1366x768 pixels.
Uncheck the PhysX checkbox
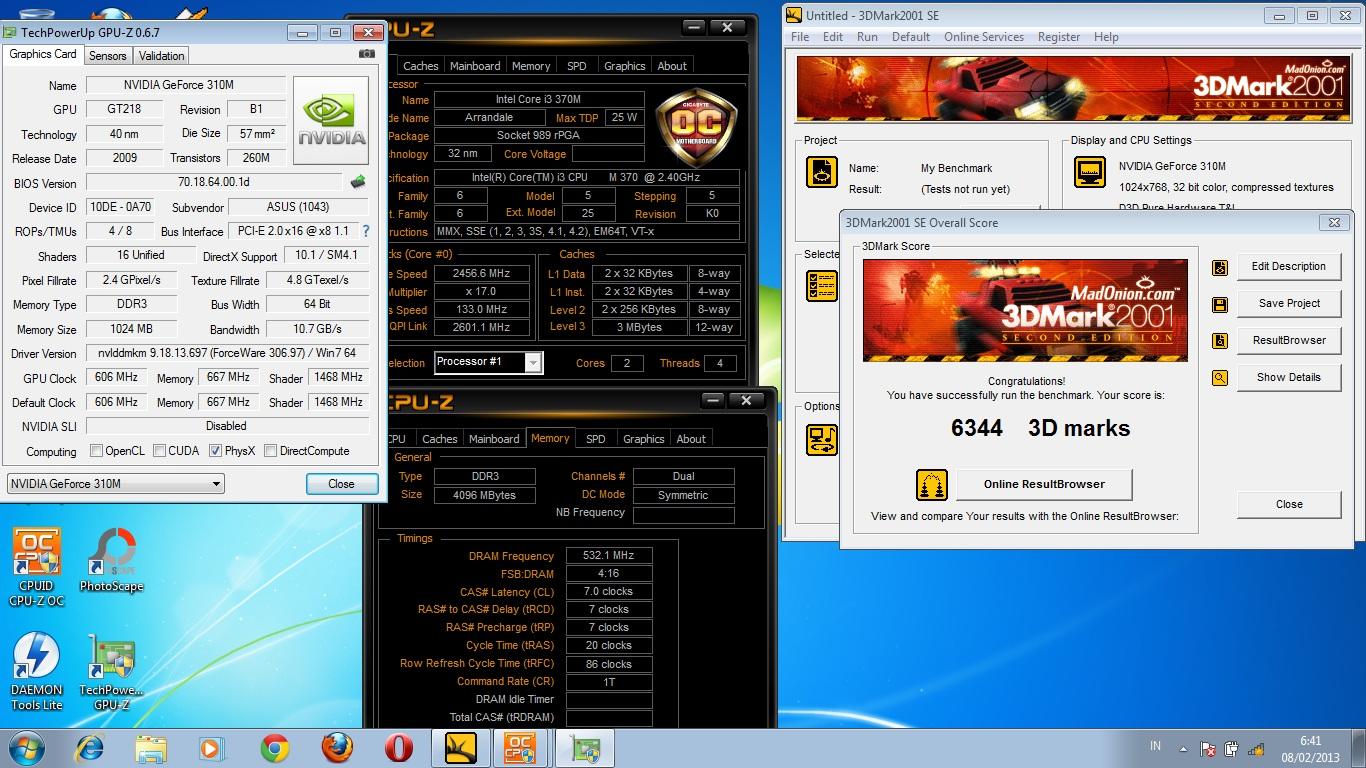(x=215, y=451)
